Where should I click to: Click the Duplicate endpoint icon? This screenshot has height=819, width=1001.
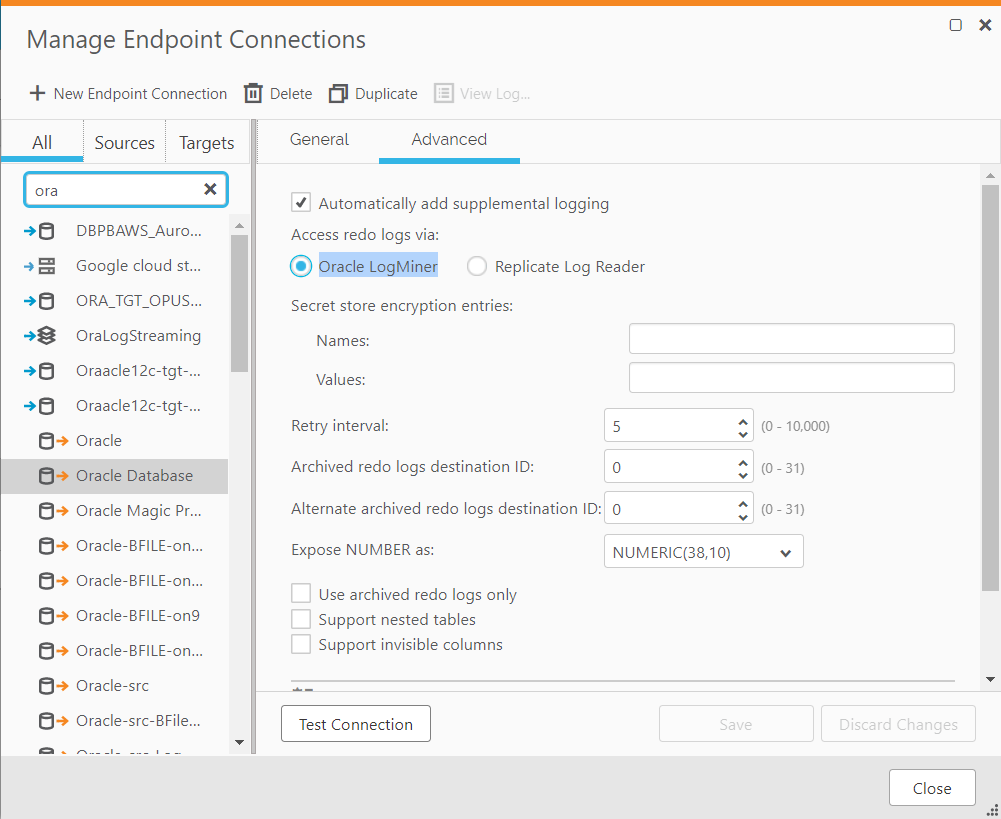(x=338, y=93)
